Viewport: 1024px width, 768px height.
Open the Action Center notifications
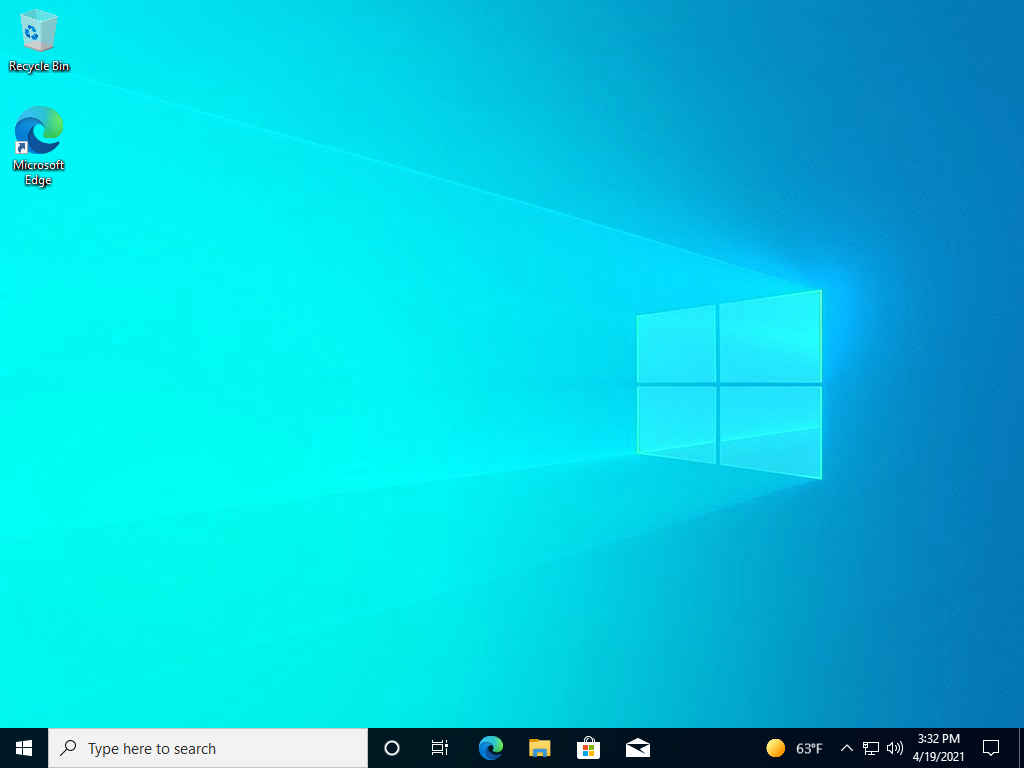(989, 747)
